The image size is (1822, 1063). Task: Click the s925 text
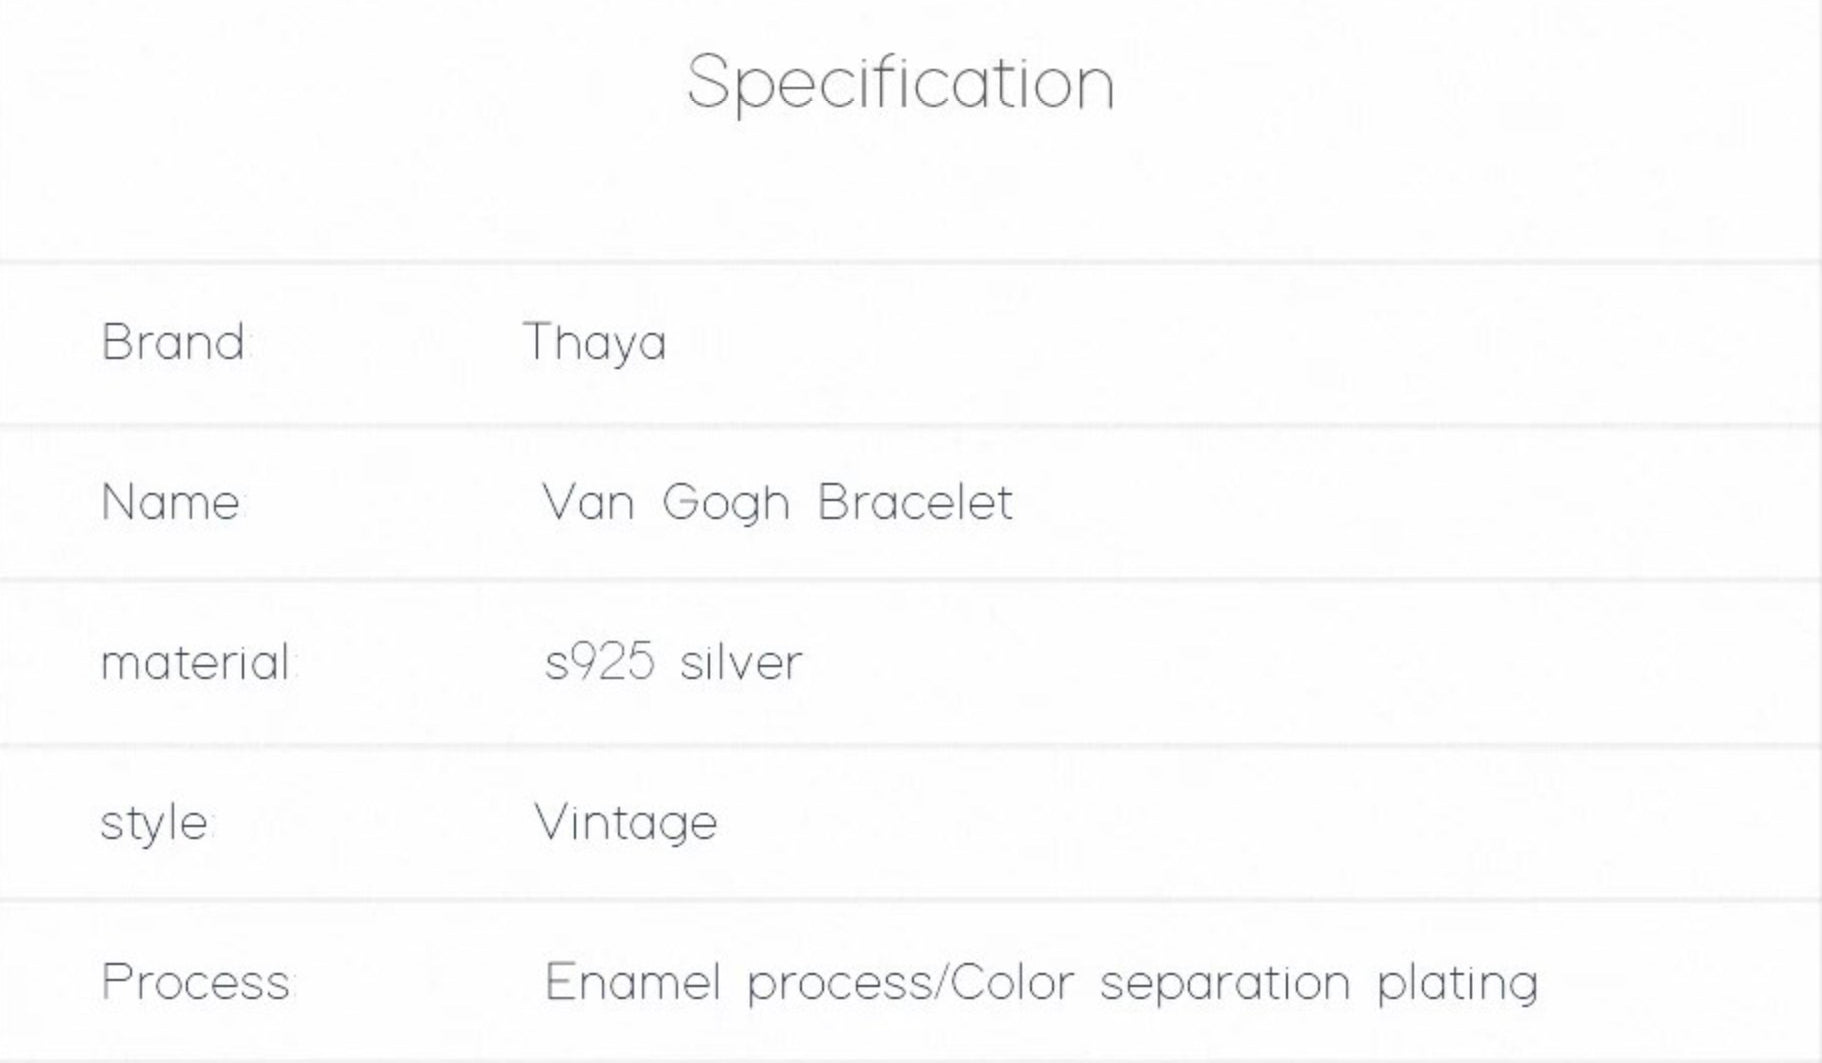(x=600, y=662)
